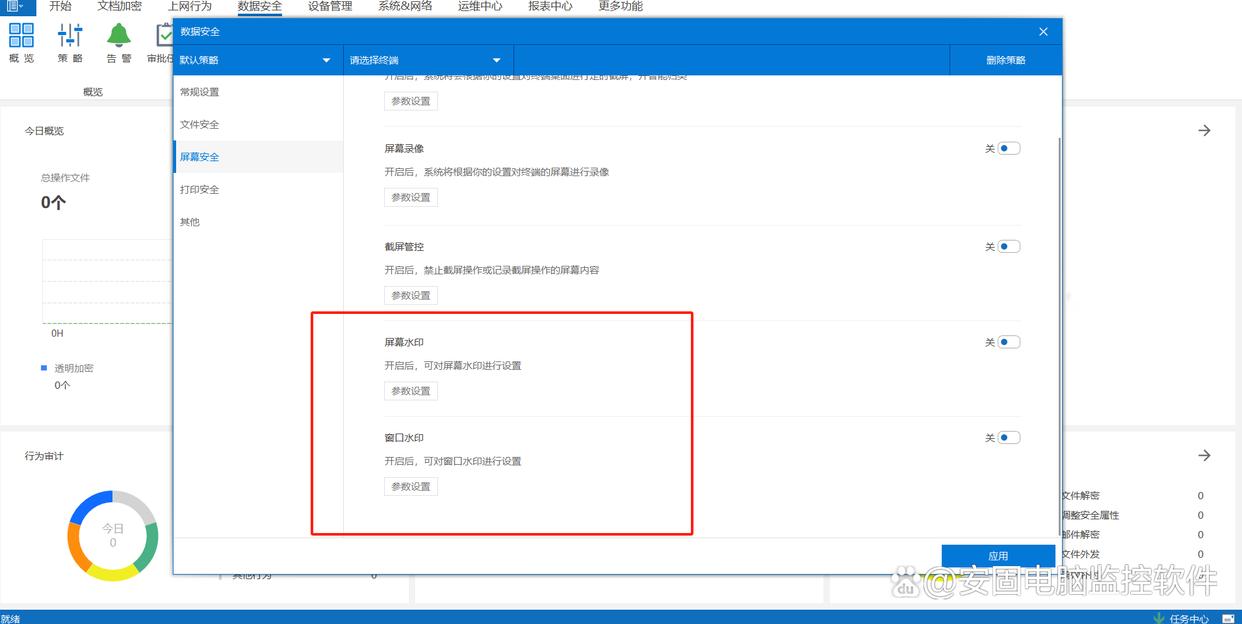Switch to the 文档加密 menu tab
Image resolution: width=1242 pixels, height=624 pixels.
[119, 6]
